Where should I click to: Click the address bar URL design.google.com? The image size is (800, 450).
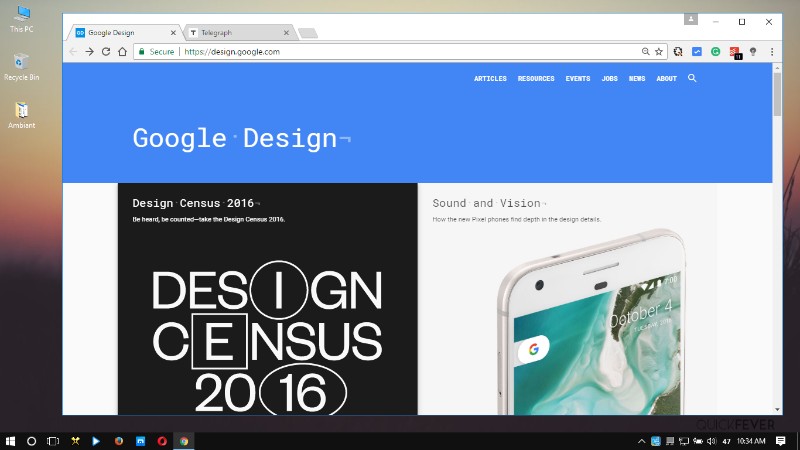232,52
